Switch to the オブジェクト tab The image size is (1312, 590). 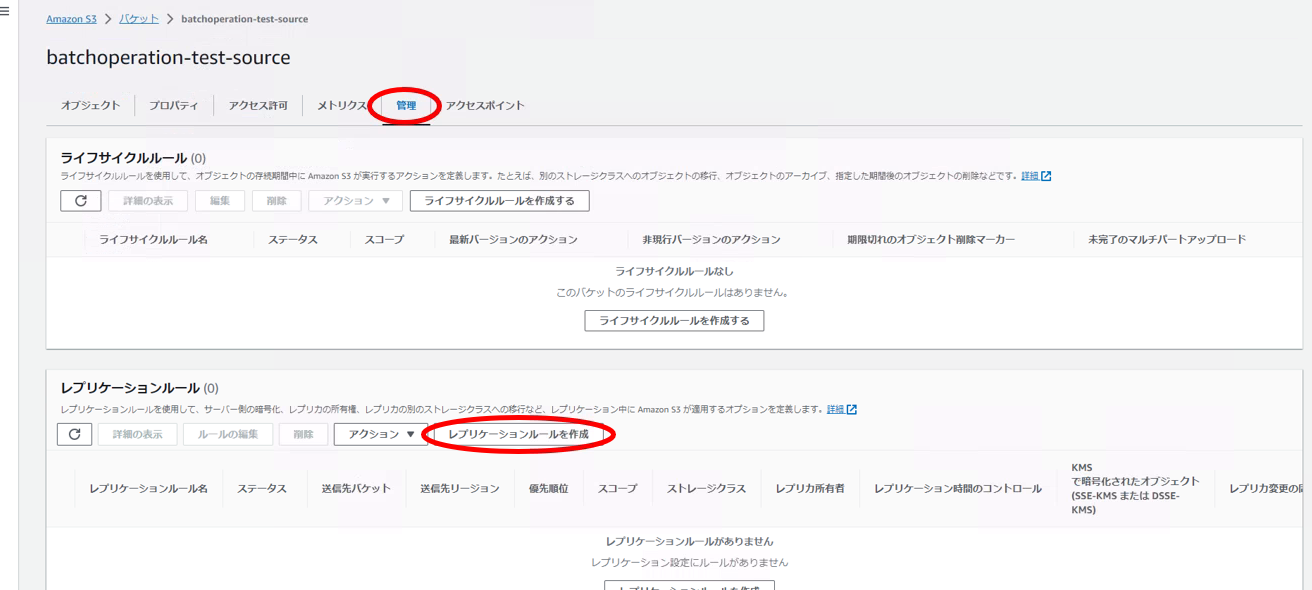tap(90, 106)
